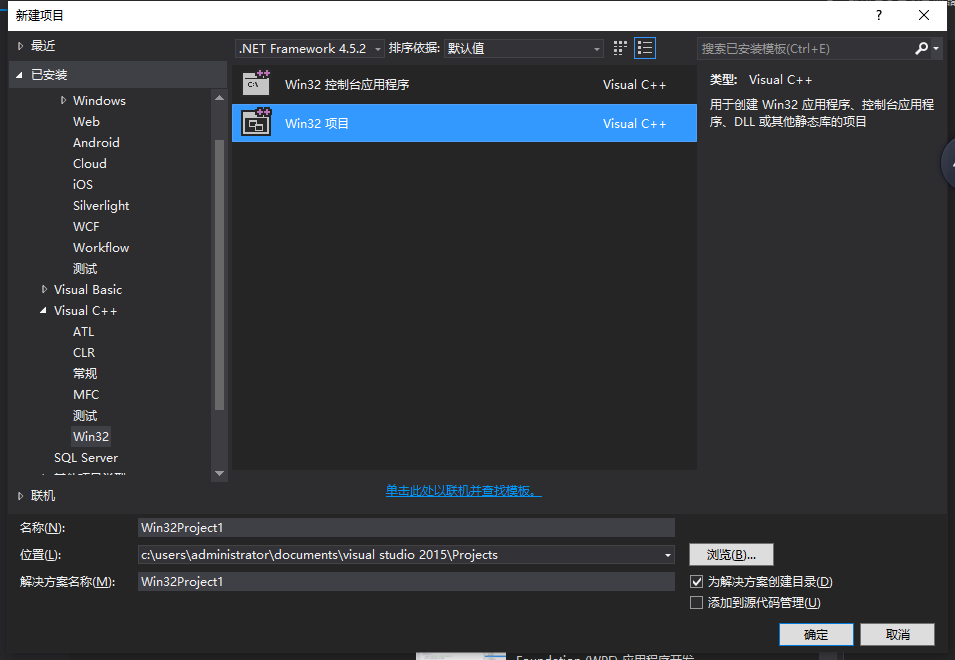Select the Web category
The image size is (955, 660).
[86, 122]
